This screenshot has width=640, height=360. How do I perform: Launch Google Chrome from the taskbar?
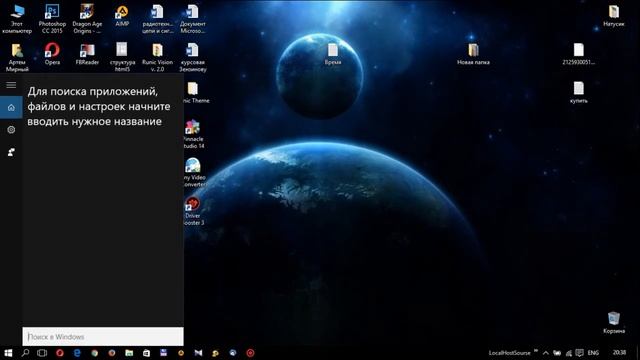coord(94,353)
